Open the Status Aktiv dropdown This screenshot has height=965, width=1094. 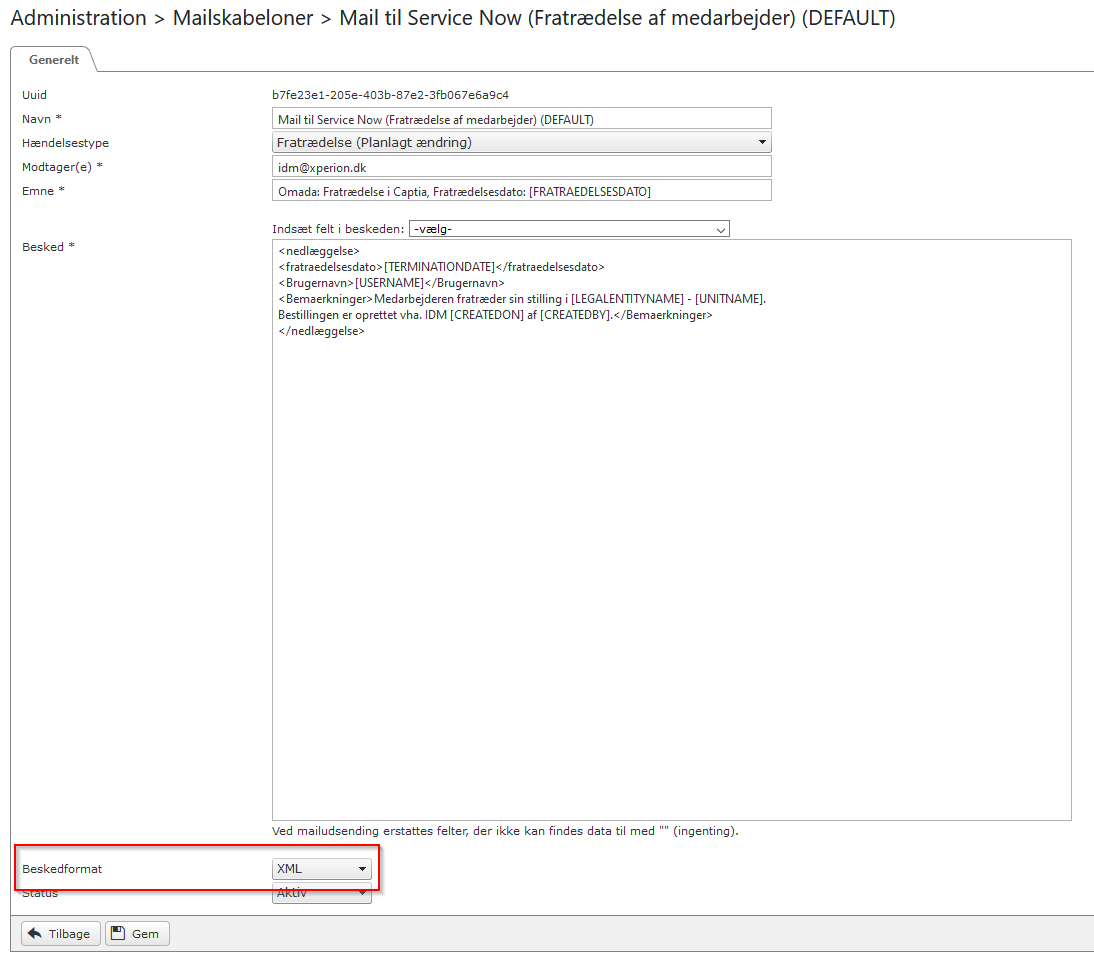click(321, 894)
